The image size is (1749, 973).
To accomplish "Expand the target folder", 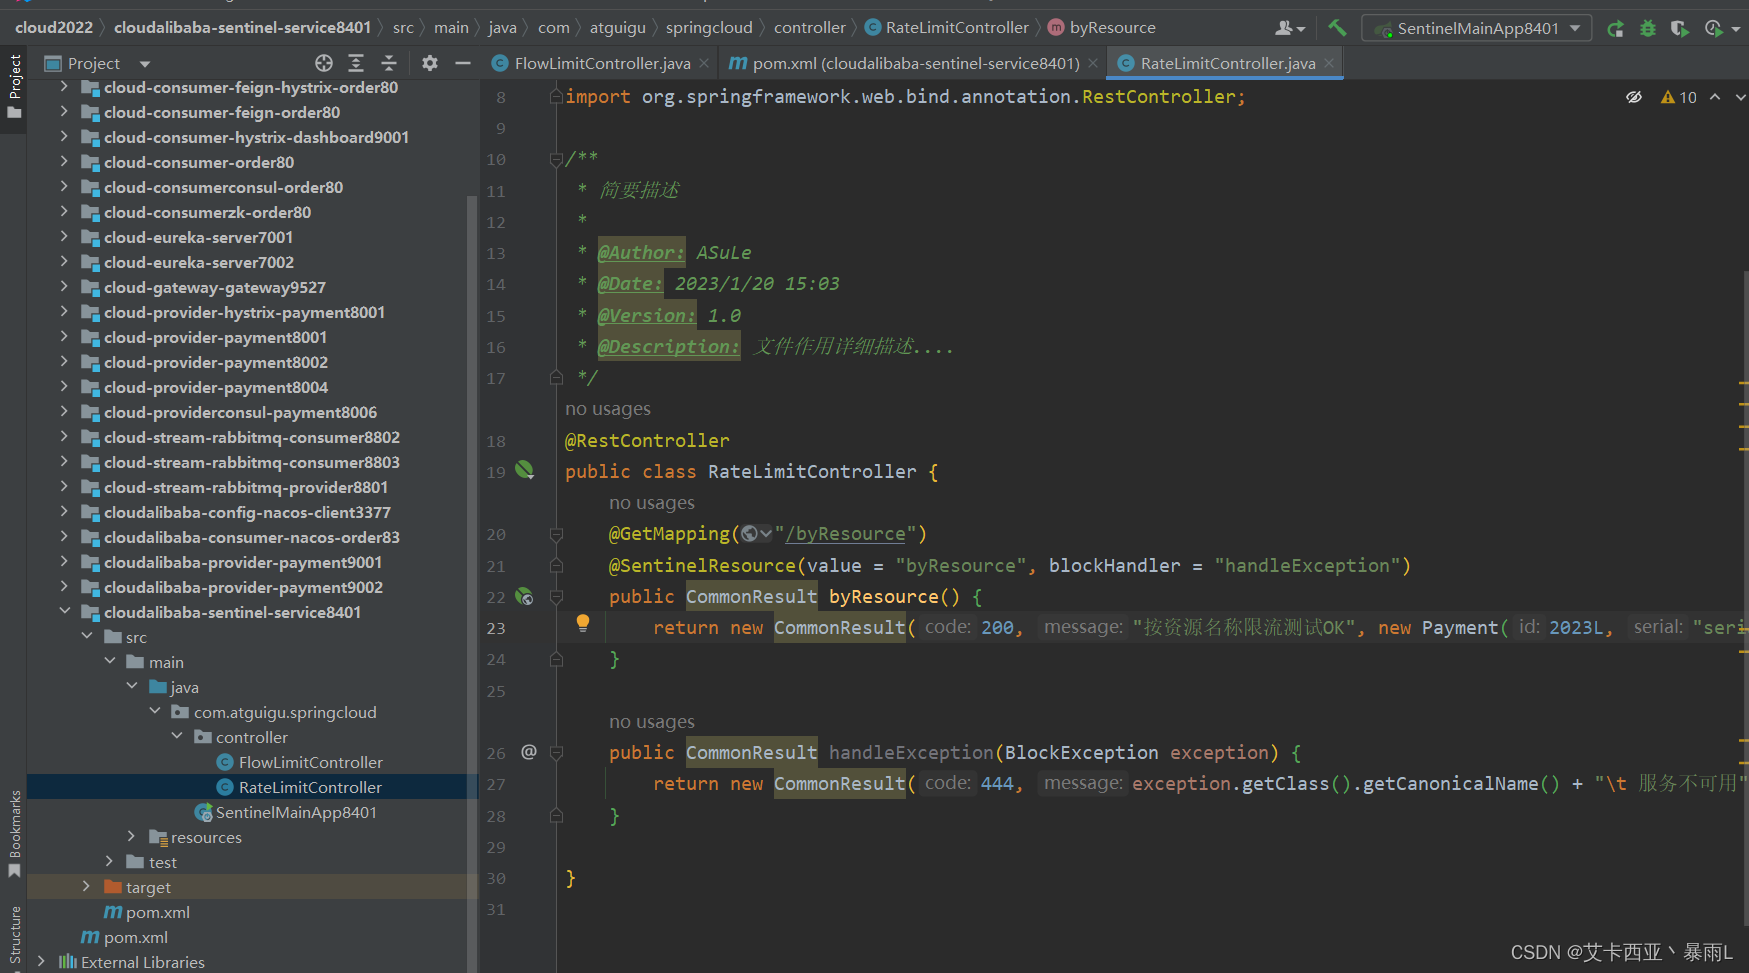I will pyautogui.click(x=86, y=886).
